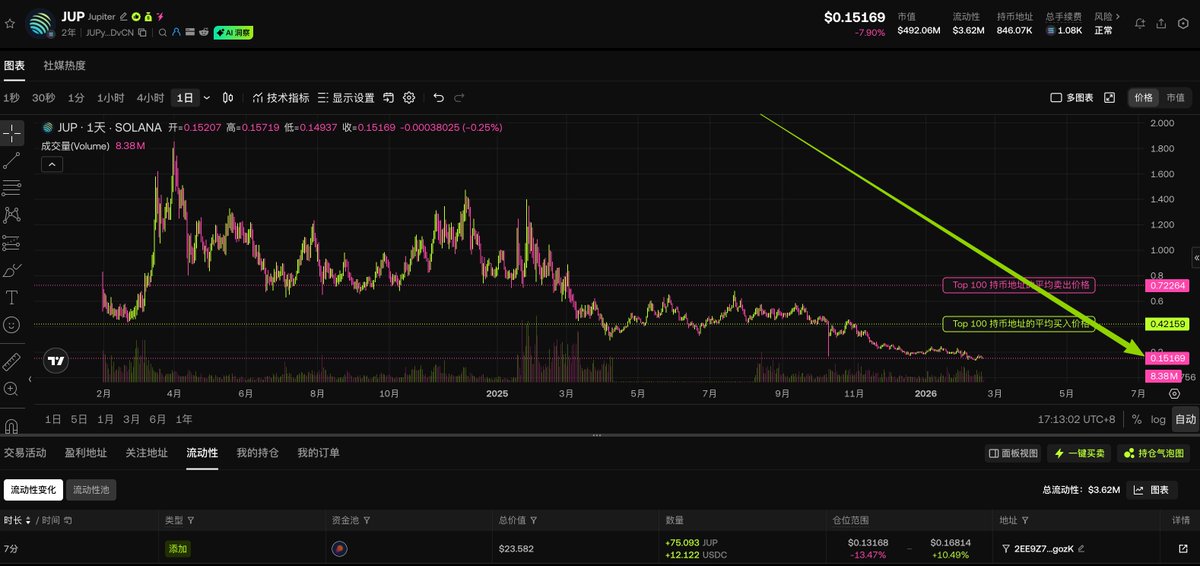Image resolution: width=1200 pixels, height=566 pixels.
Task: Select the 1秒 timeframe
Action: click(x=11, y=98)
